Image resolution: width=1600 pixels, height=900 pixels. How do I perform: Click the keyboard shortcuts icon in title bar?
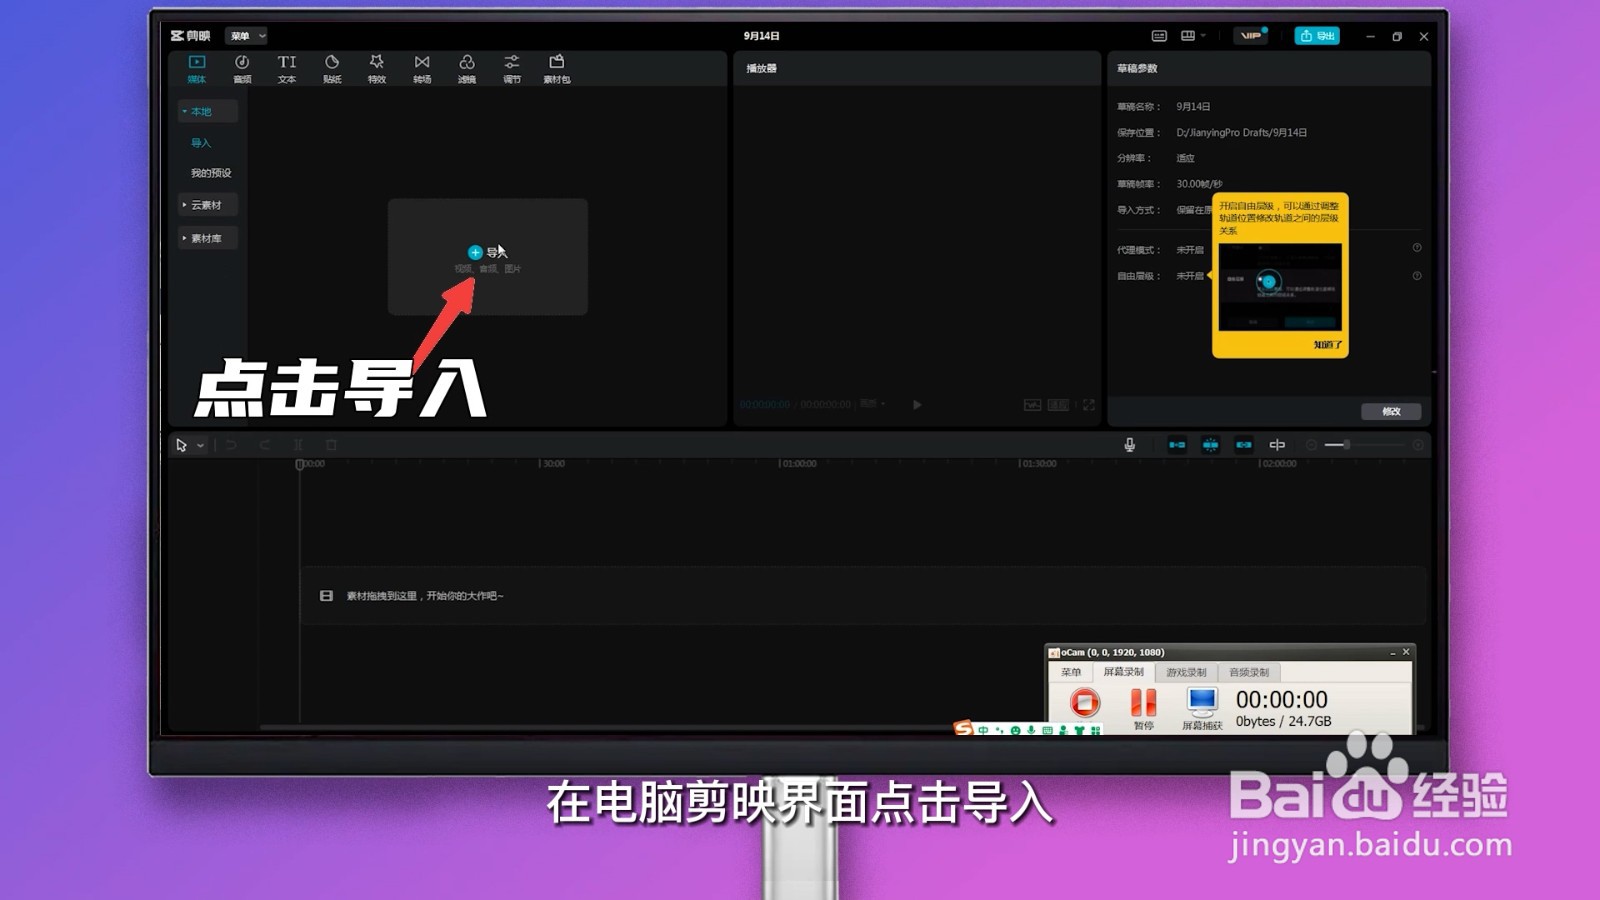(x=1159, y=36)
